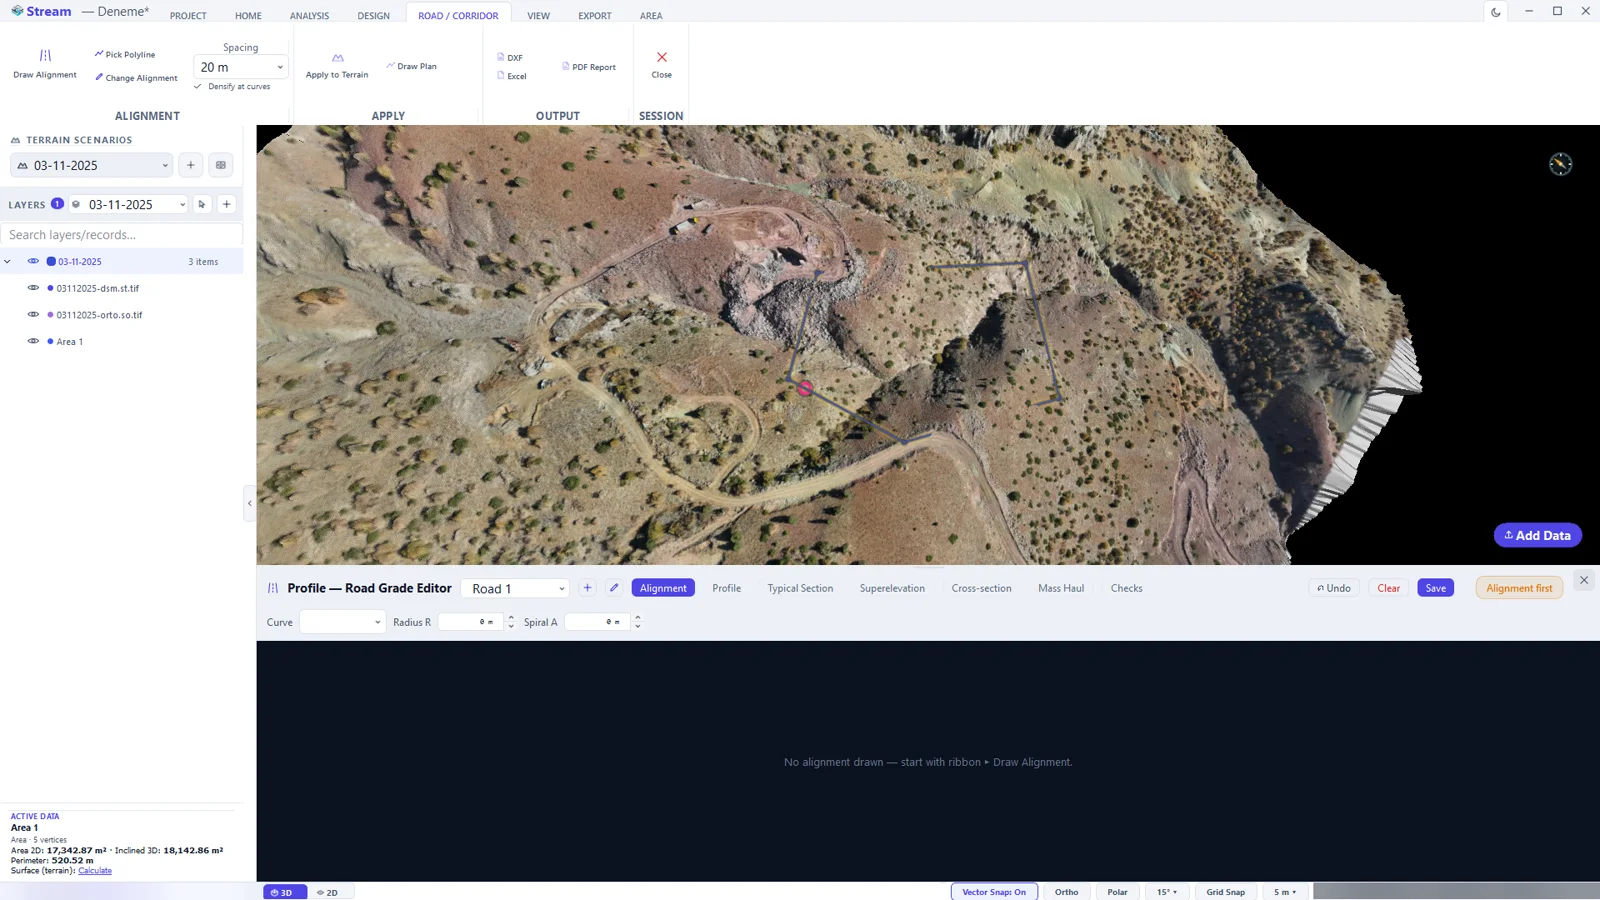This screenshot has height=900, width=1600.
Task: Increase the Spiral A stepper value
Action: (637, 617)
